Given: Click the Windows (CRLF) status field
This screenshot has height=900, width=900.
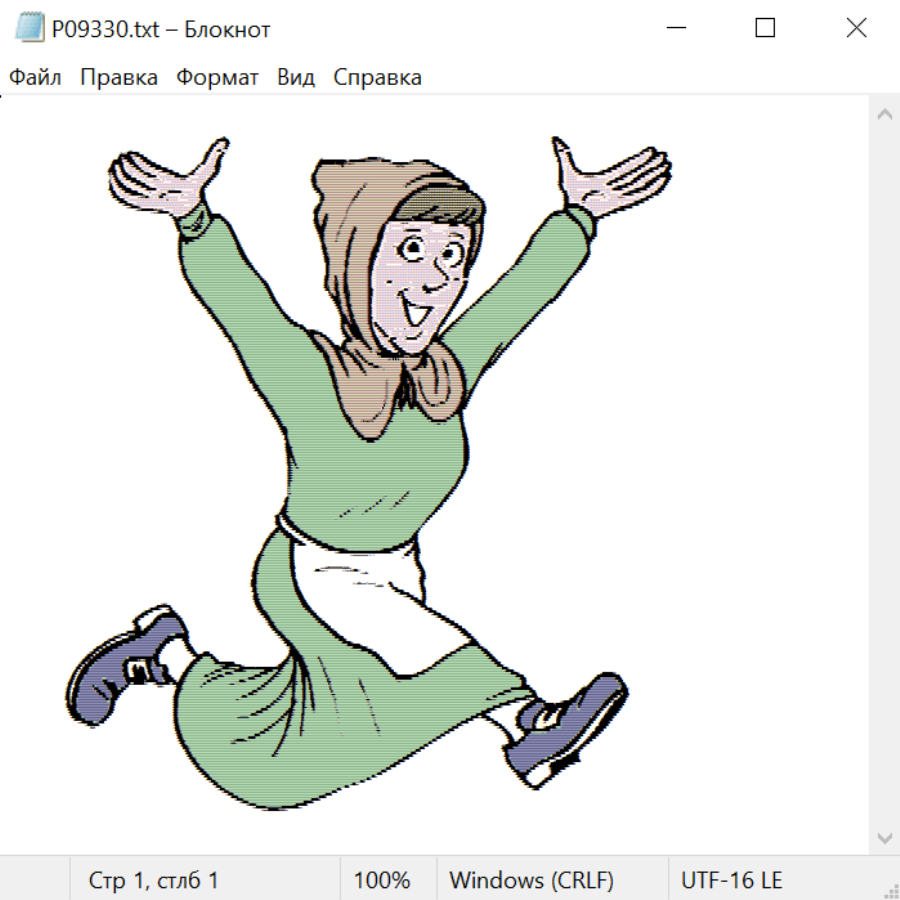Looking at the screenshot, I should [x=531, y=880].
